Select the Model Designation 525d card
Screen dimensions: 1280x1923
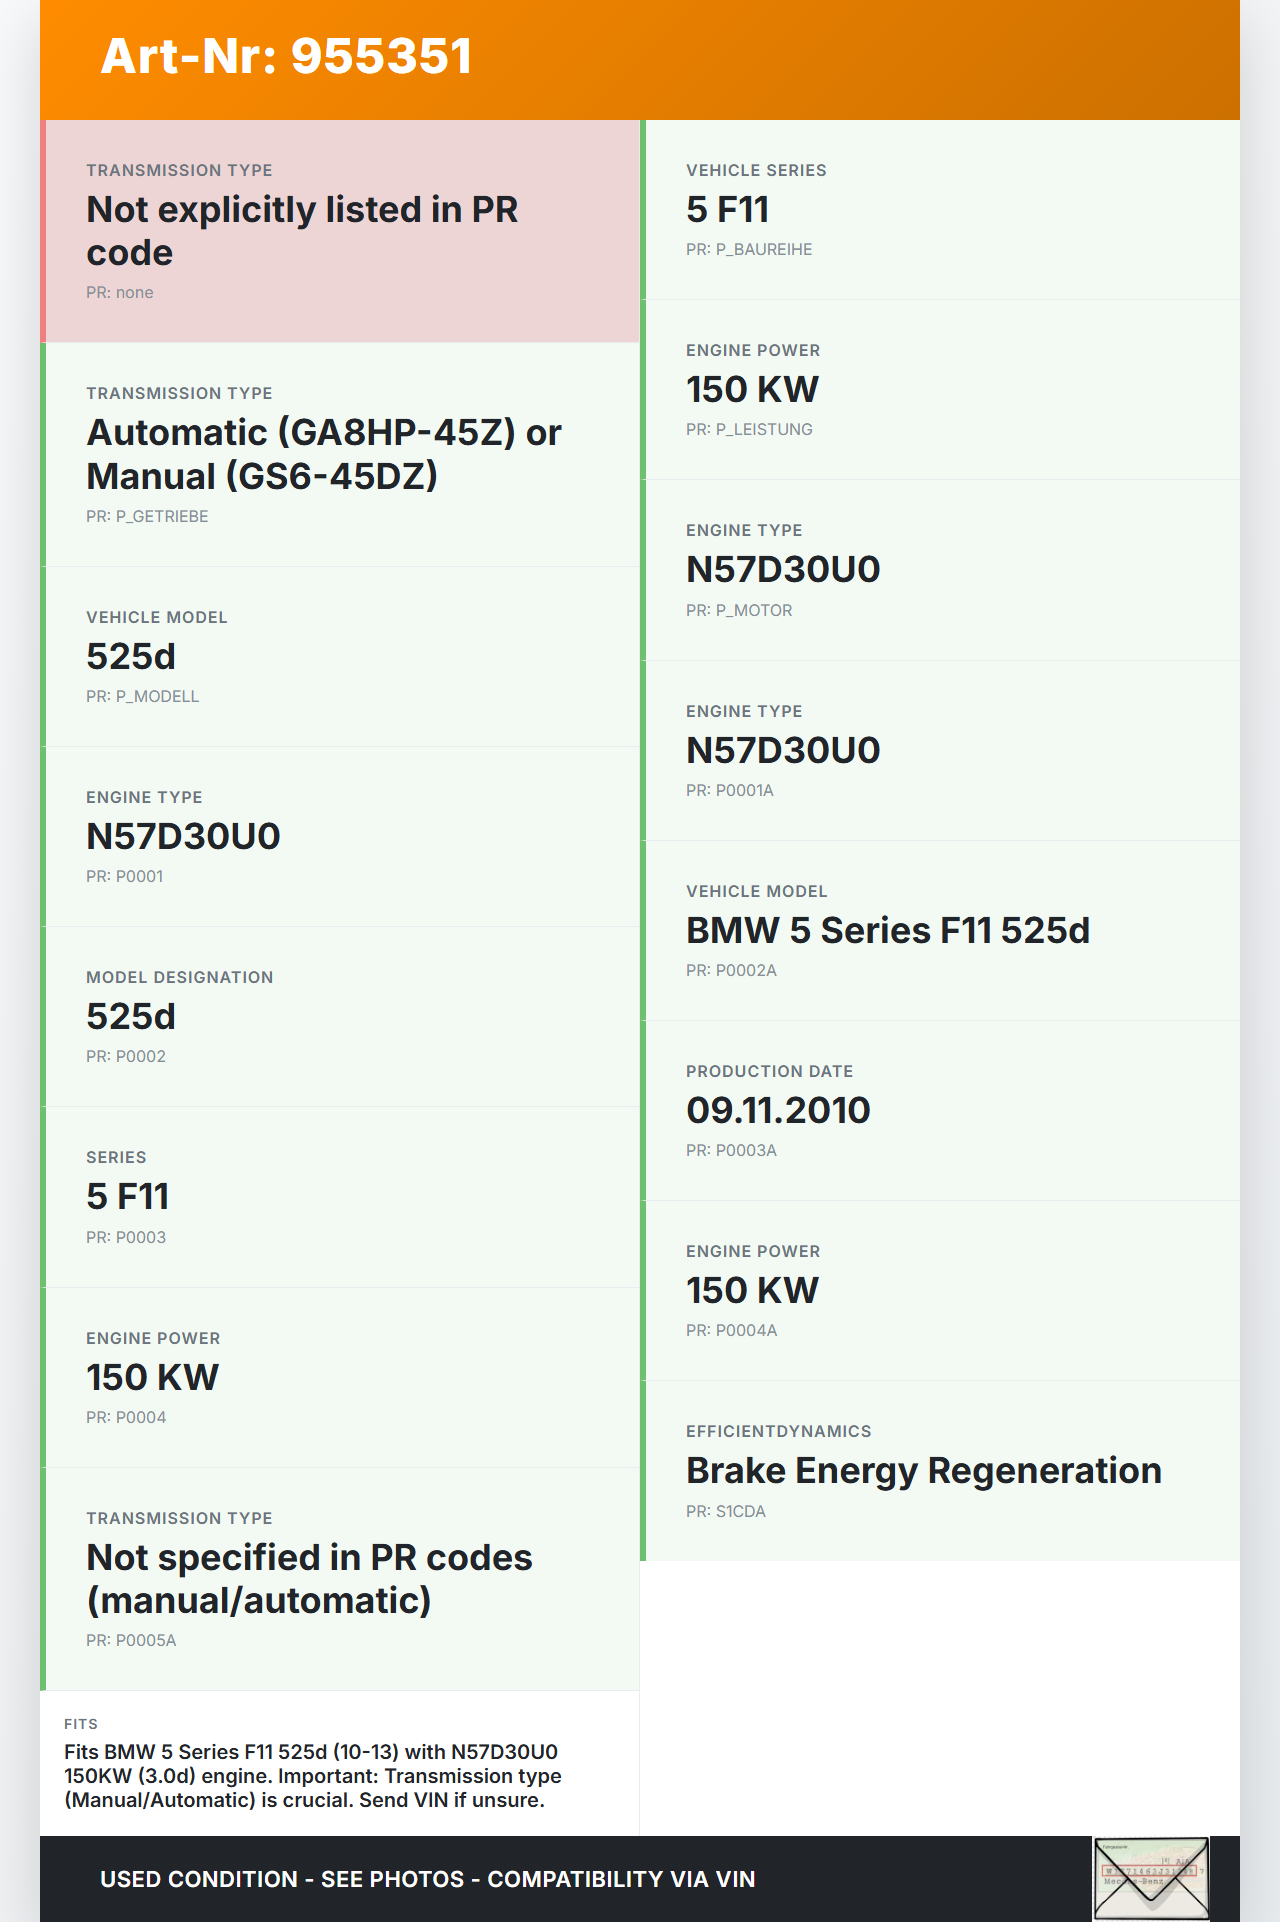pos(340,1017)
